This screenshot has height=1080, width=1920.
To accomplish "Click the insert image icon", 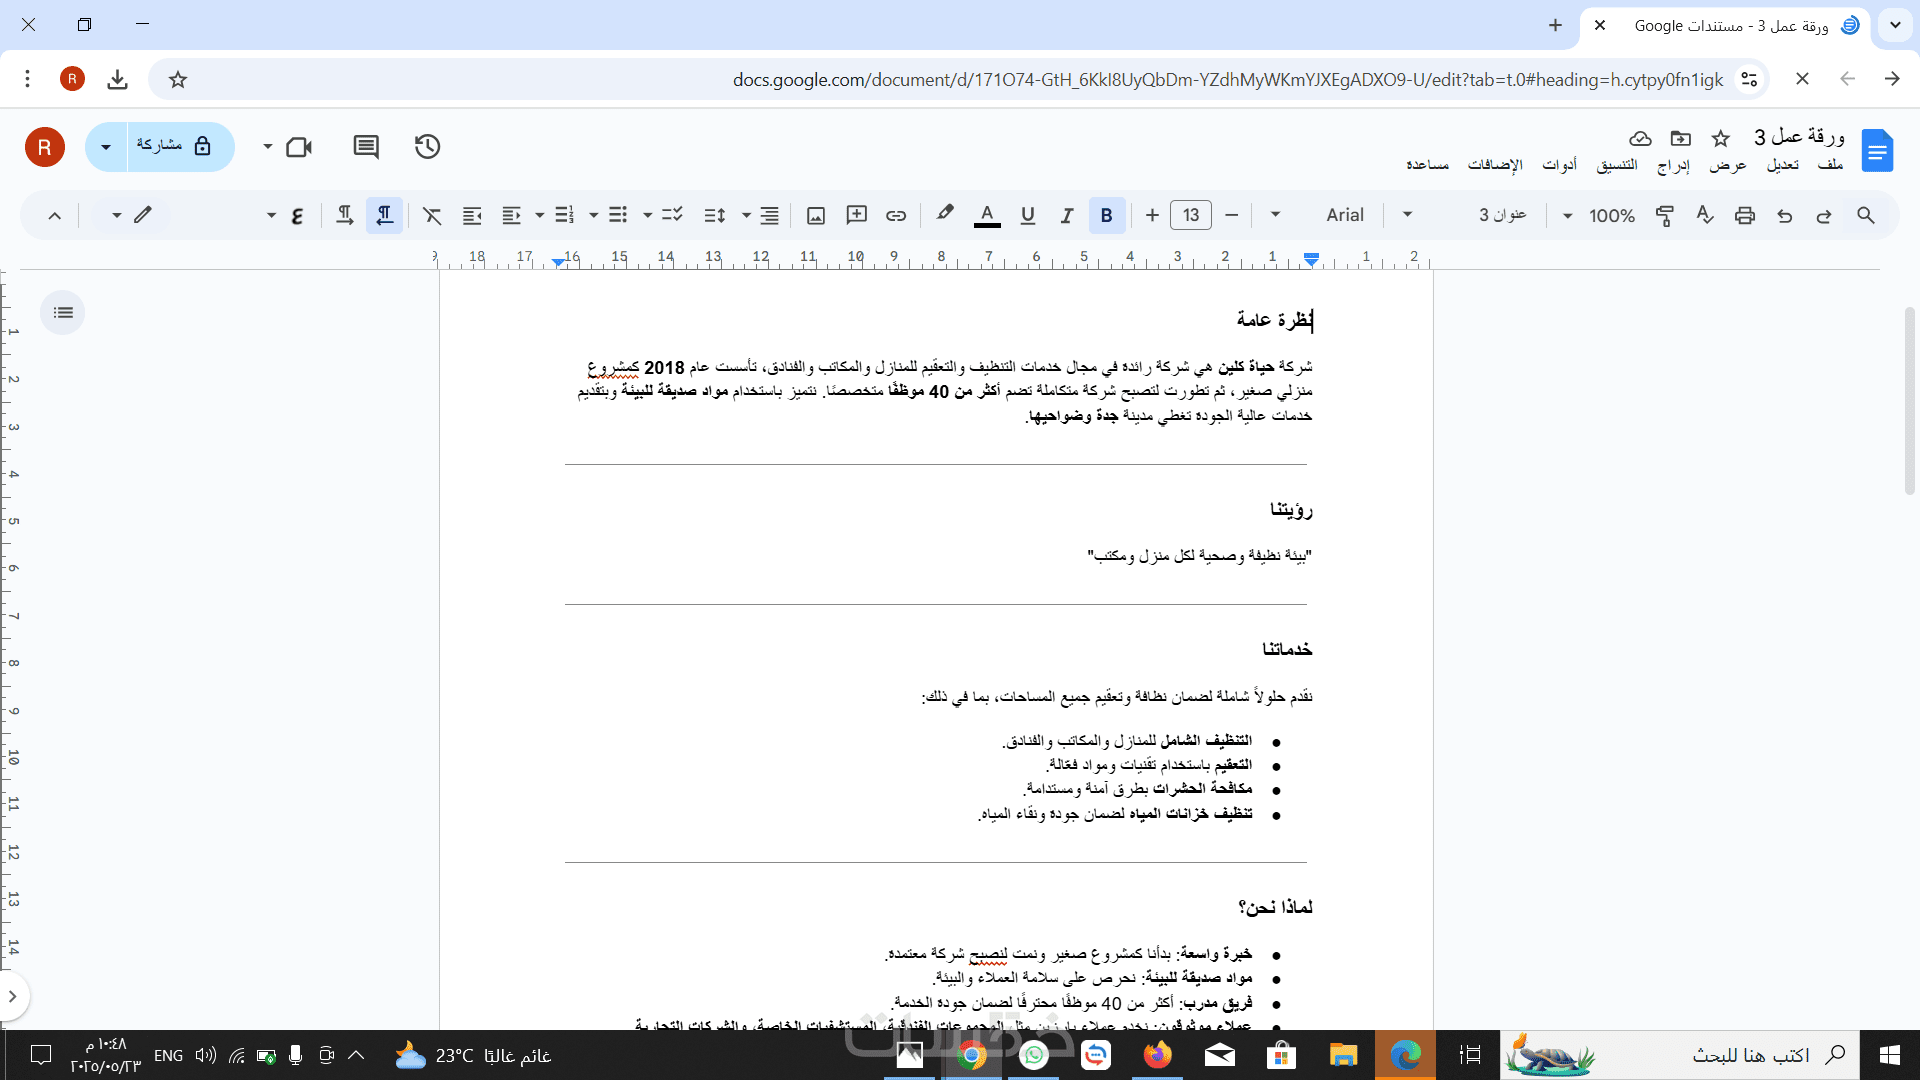I will pyautogui.click(x=816, y=215).
